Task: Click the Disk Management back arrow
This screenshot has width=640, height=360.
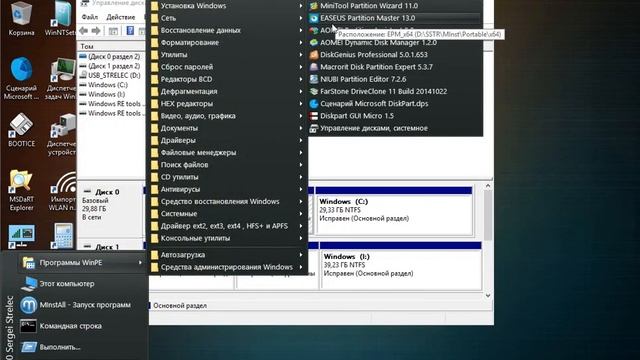Action: pyautogui.click(x=84, y=31)
